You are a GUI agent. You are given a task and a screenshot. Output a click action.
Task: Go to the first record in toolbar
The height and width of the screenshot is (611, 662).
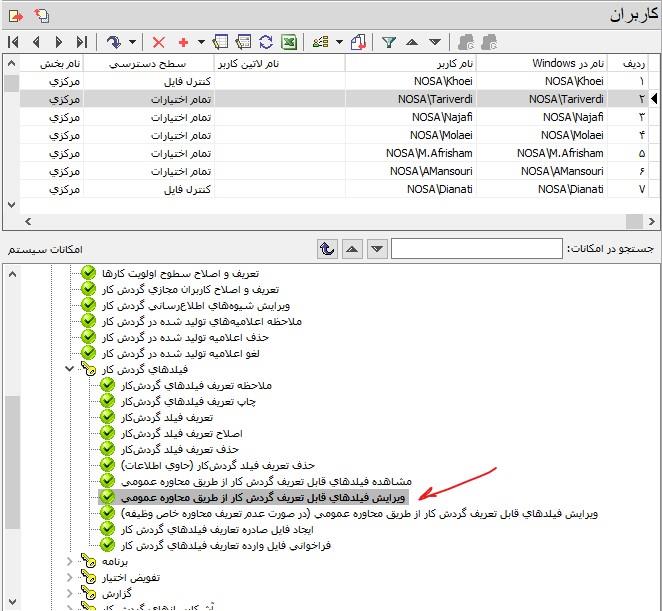13,42
